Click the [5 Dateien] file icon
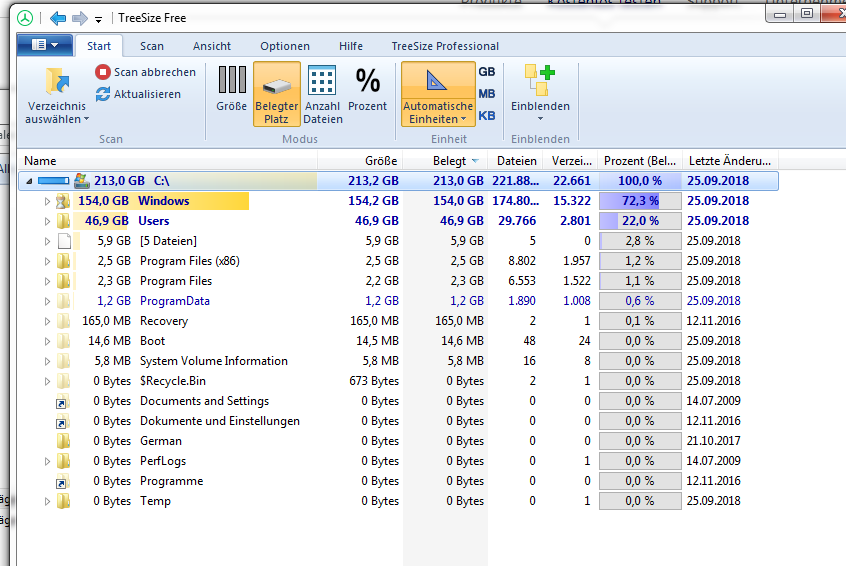Image resolution: width=846 pixels, height=566 pixels. click(64, 241)
